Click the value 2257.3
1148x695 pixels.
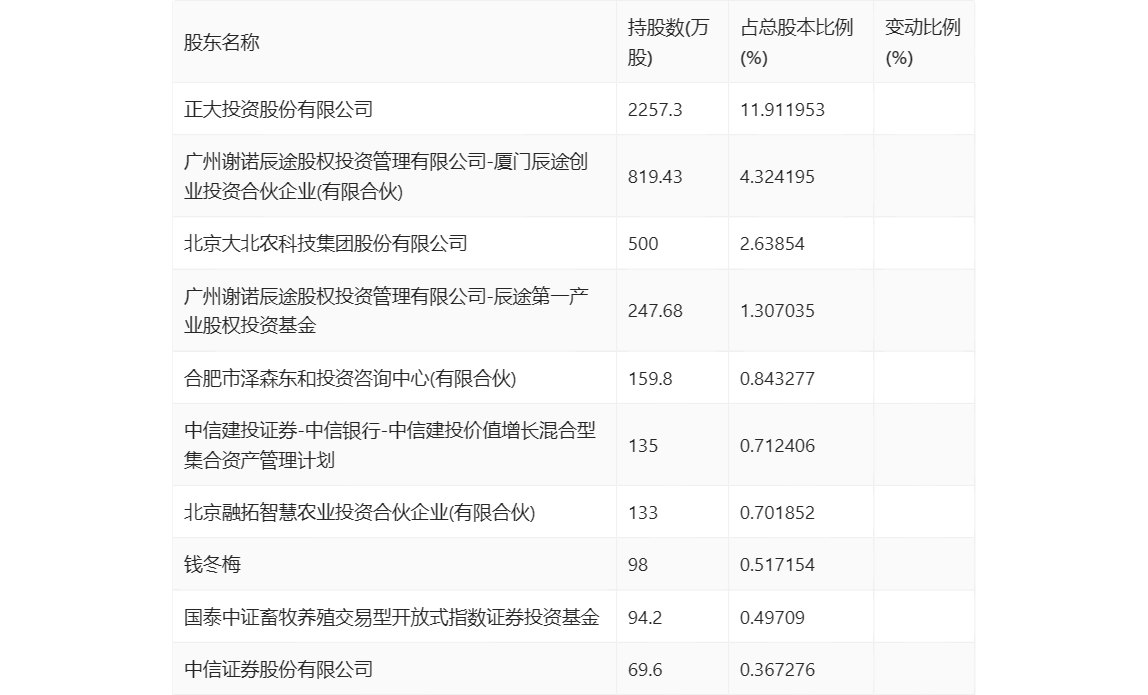pos(655,110)
